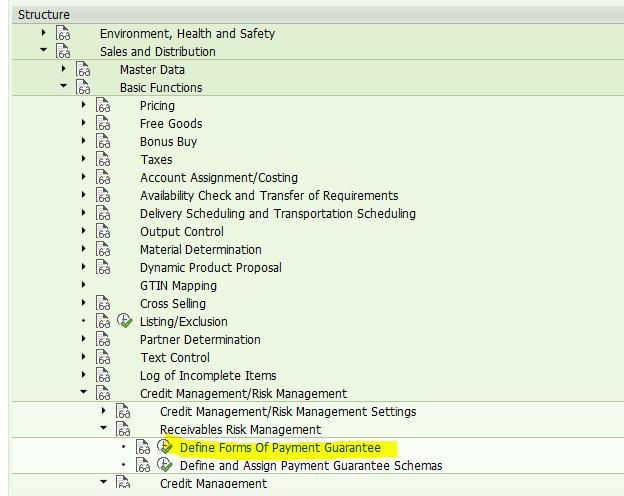Open documentation icon beside Cross Selling

point(103,303)
